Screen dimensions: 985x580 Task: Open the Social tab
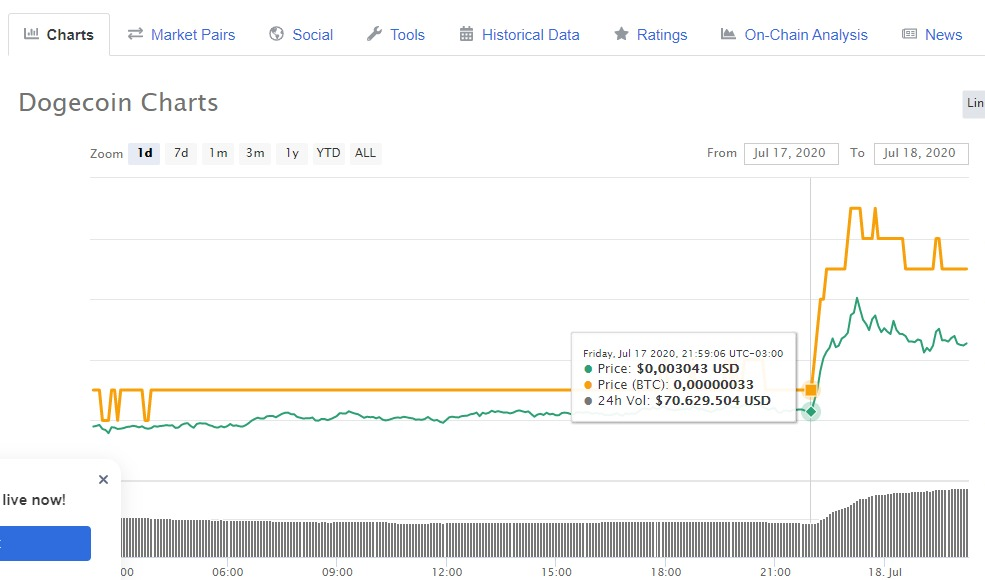pos(301,35)
